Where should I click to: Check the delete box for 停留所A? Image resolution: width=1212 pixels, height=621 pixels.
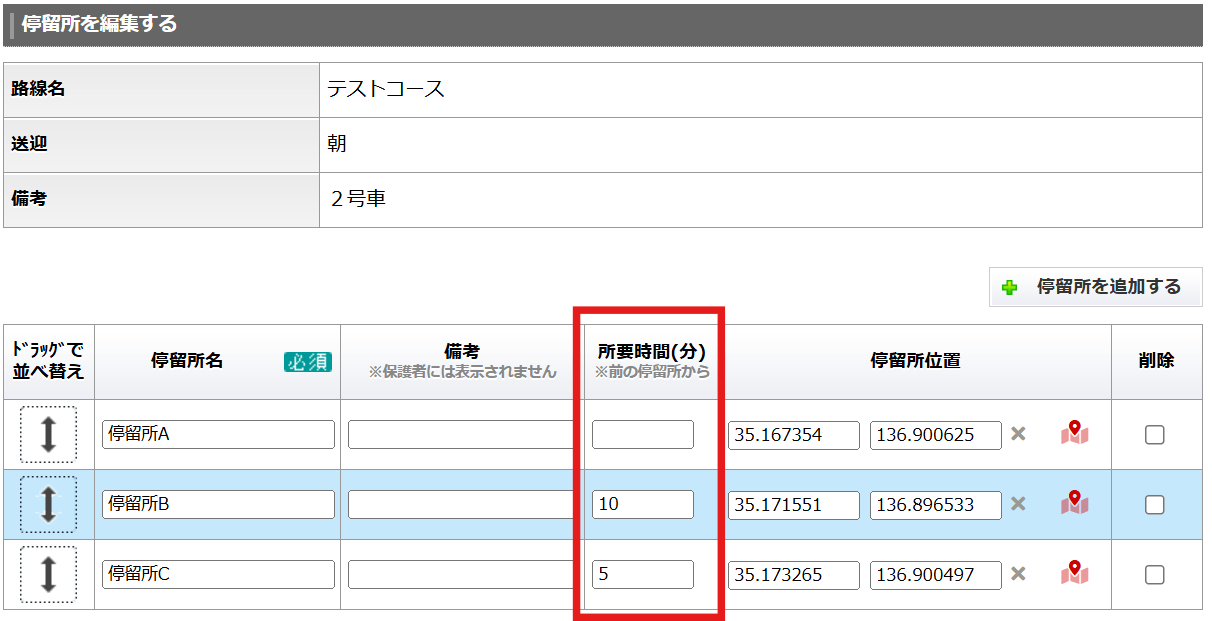[1155, 435]
